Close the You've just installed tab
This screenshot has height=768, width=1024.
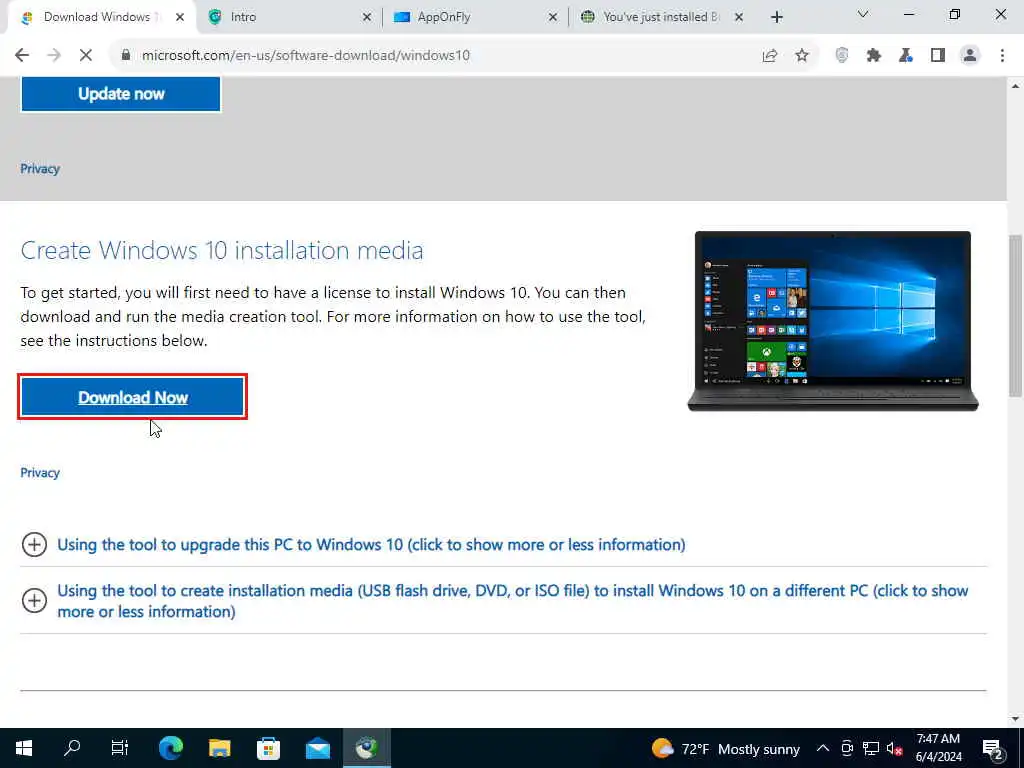(739, 18)
